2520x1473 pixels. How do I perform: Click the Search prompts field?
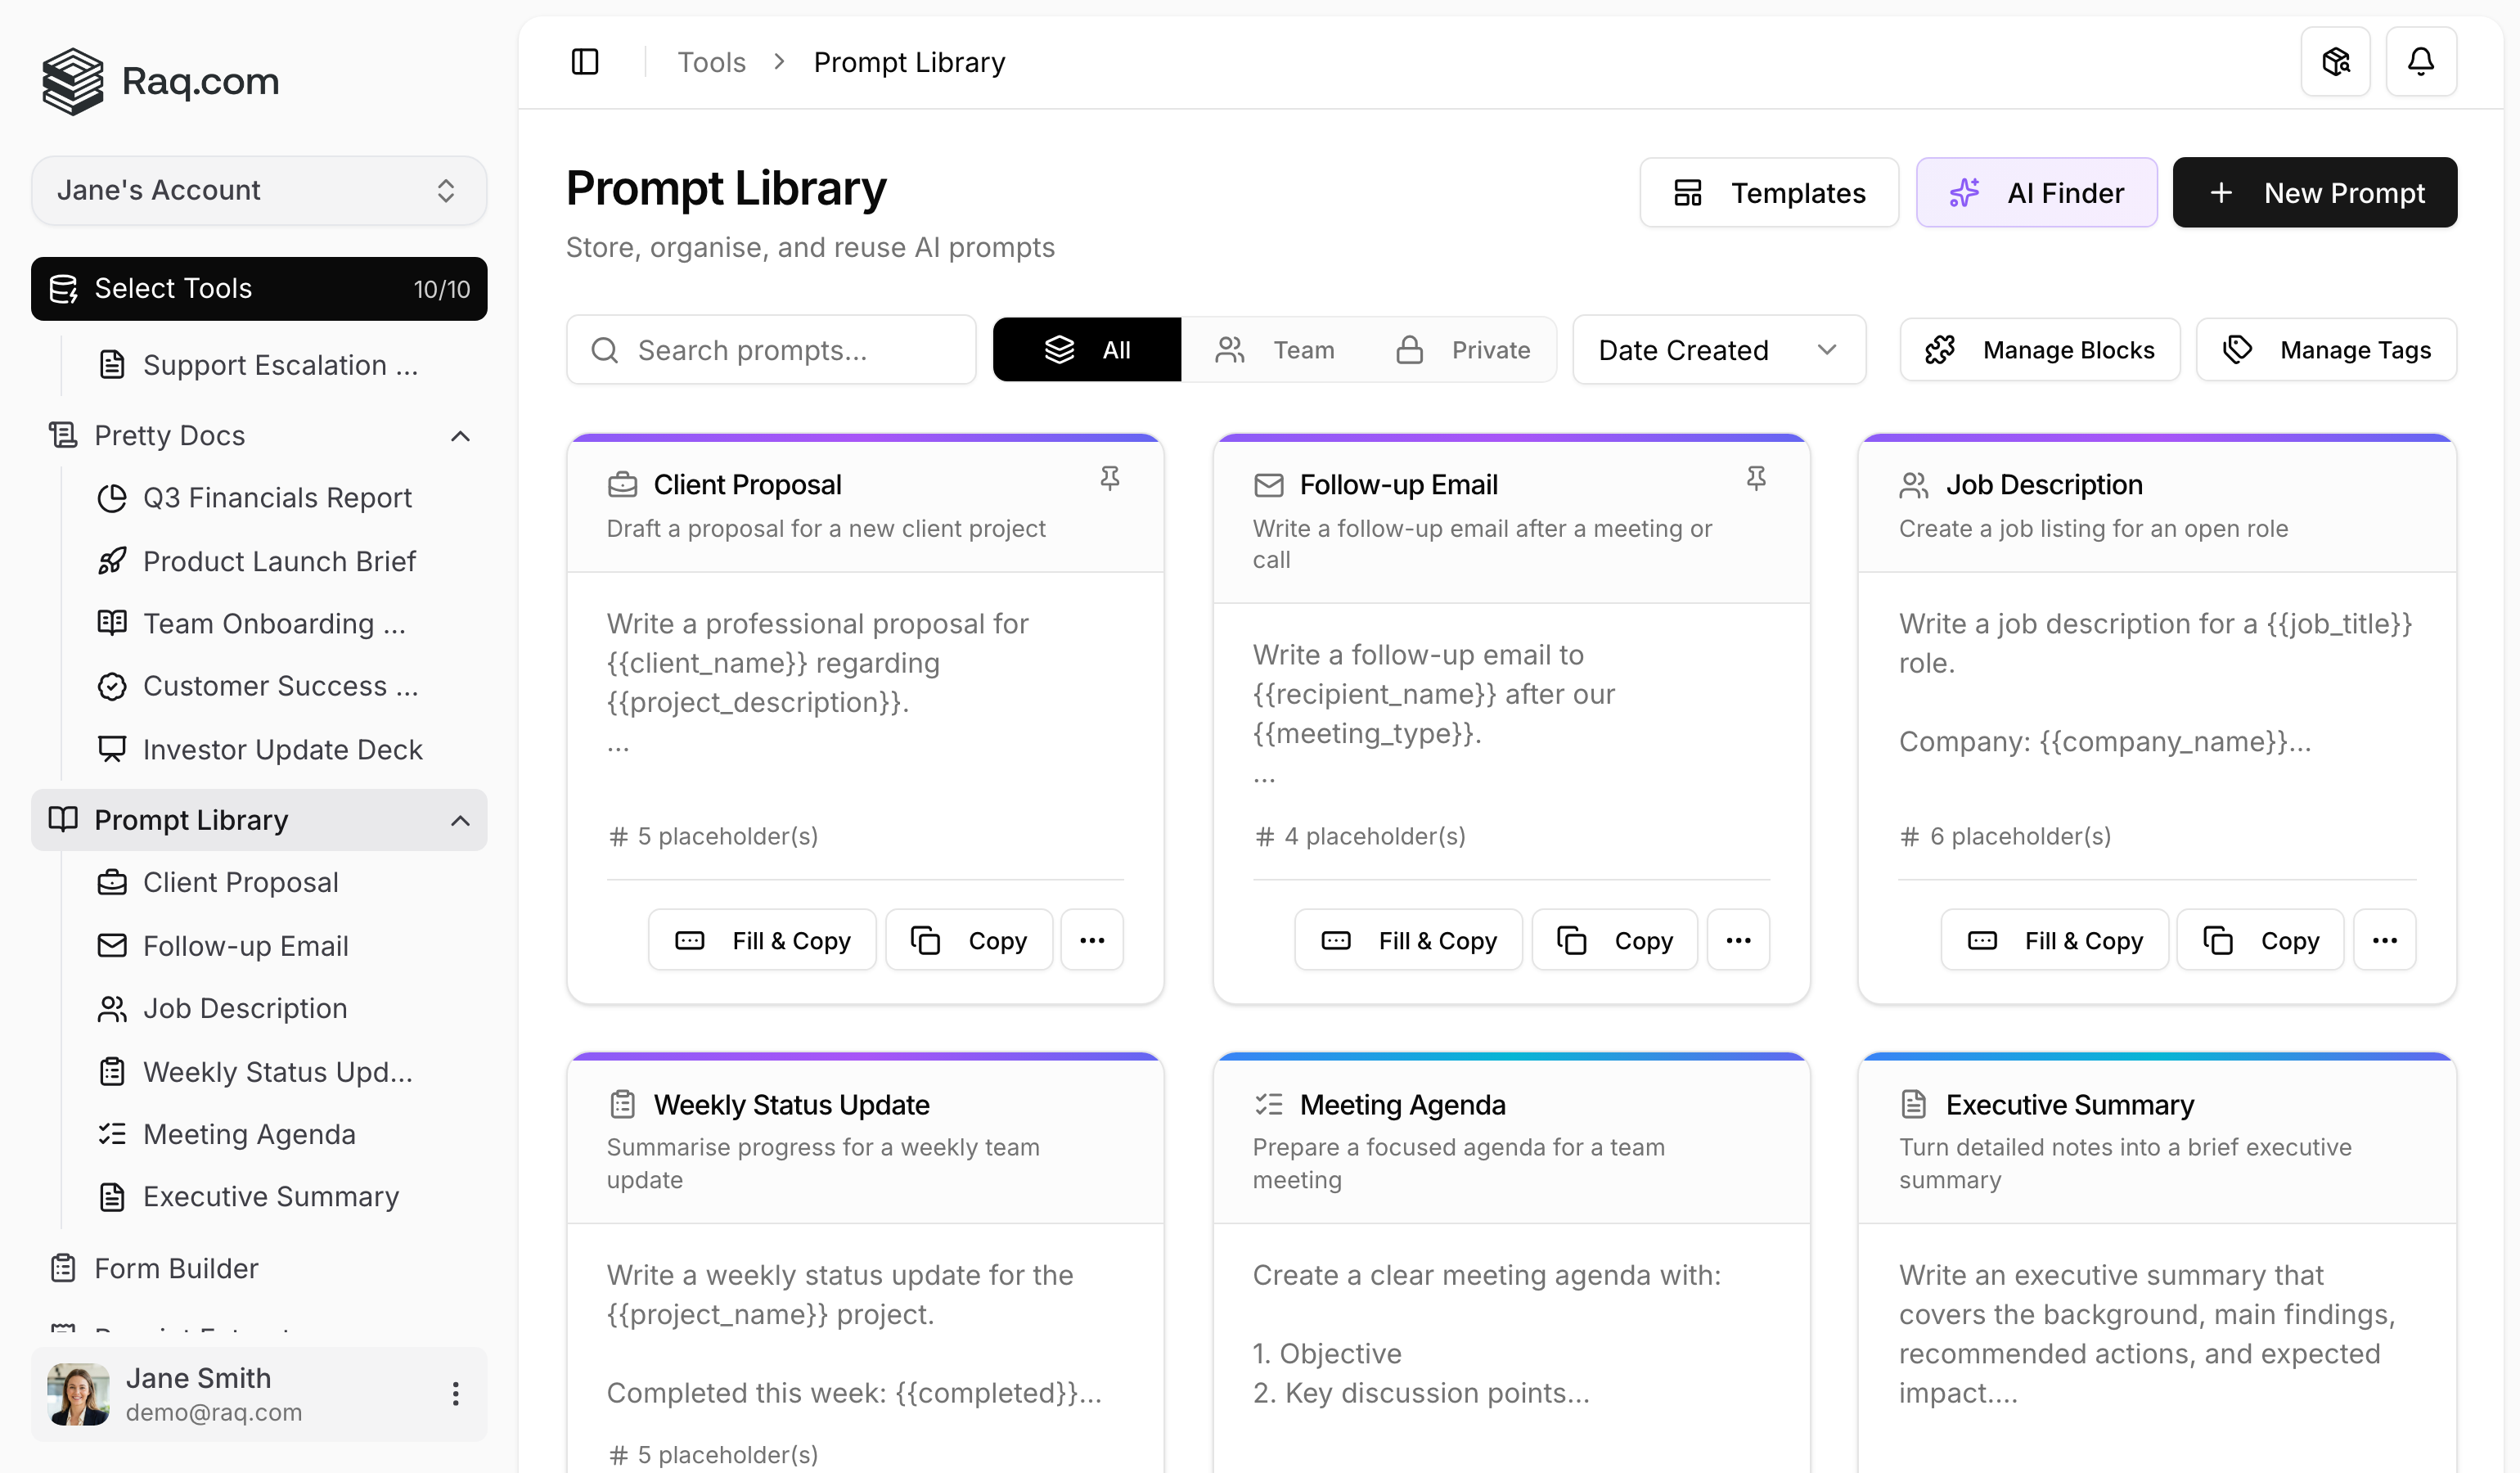click(x=770, y=349)
